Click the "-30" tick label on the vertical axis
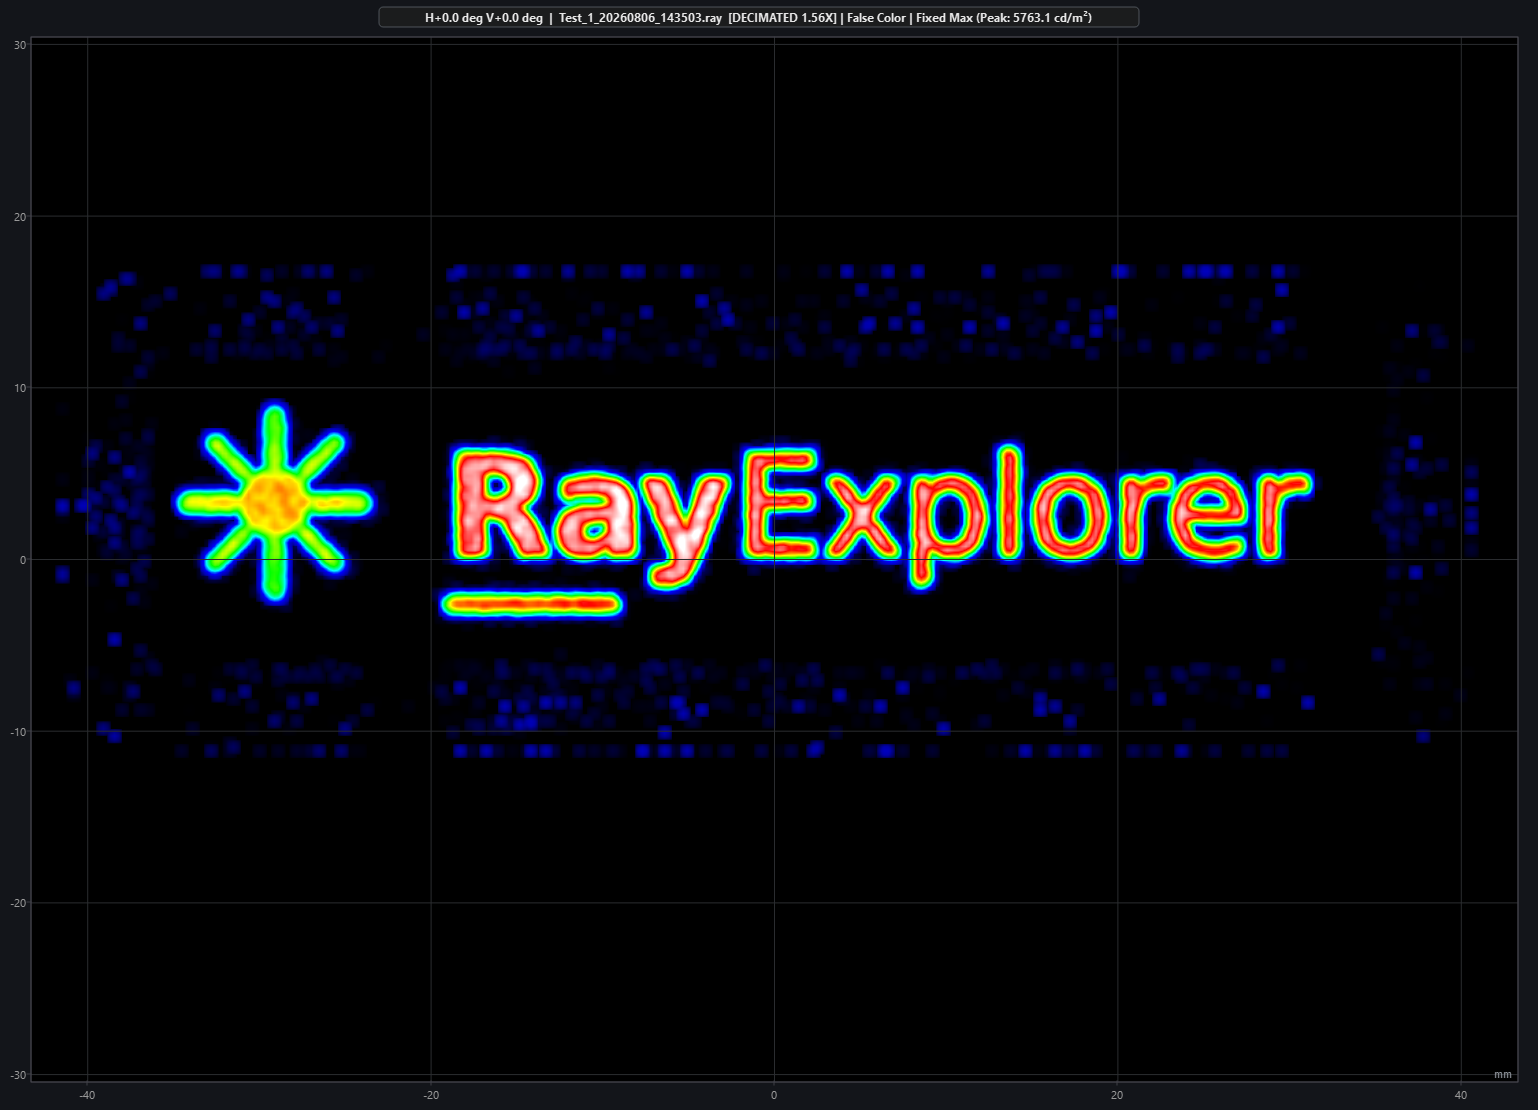Screen dimensions: 1538x1110 click(x=19, y=1075)
